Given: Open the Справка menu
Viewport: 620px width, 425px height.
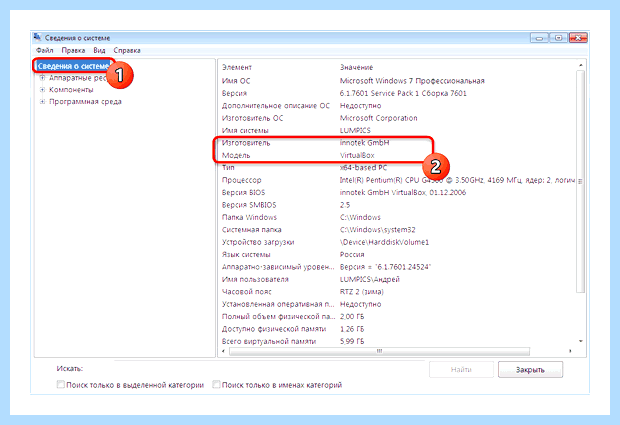Looking at the screenshot, I should click(127, 50).
